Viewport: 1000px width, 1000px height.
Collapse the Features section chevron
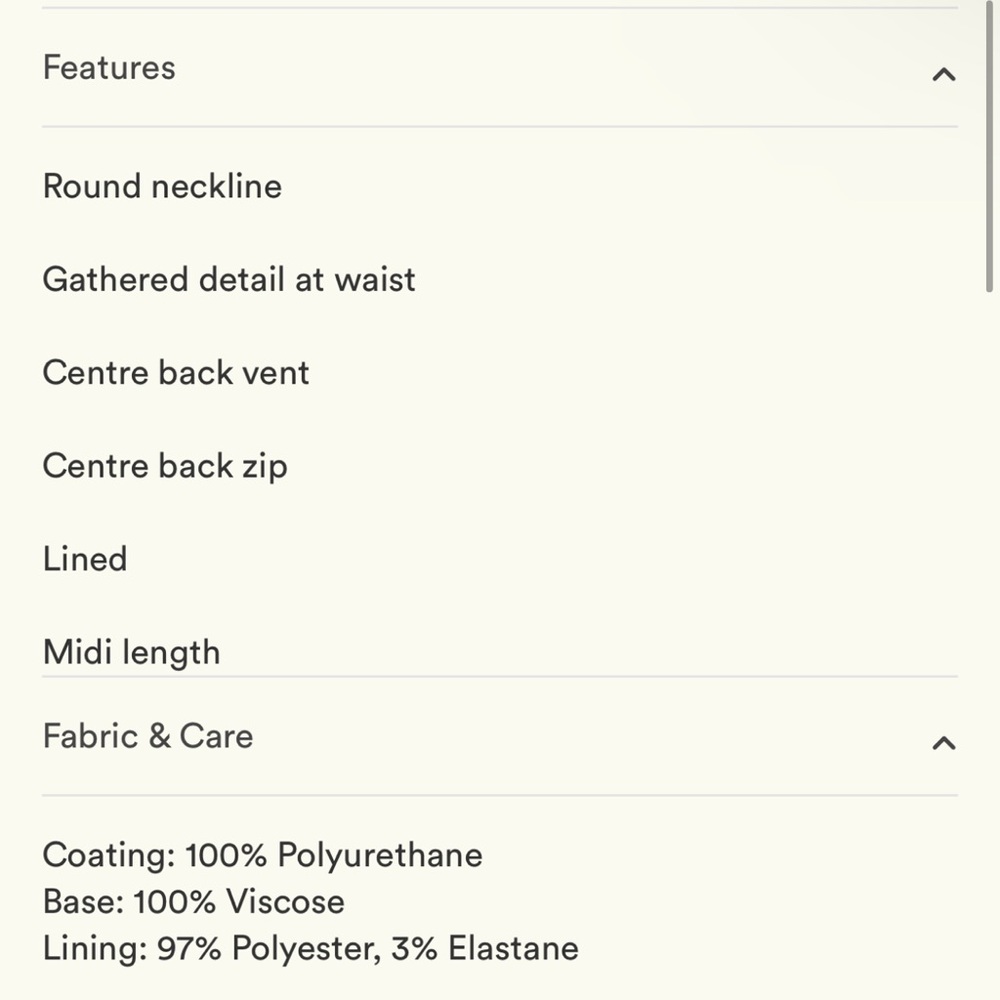pyautogui.click(x=944, y=75)
